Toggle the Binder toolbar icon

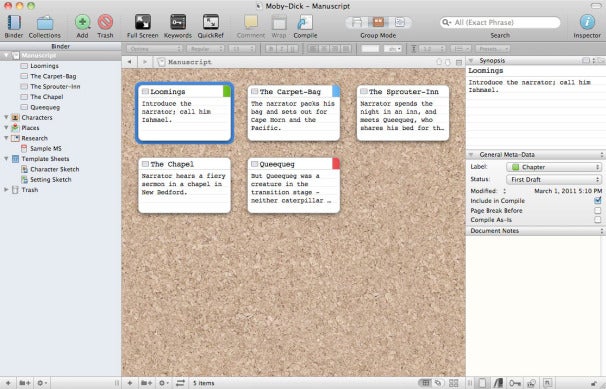pyautogui.click(x=14, y=23)
